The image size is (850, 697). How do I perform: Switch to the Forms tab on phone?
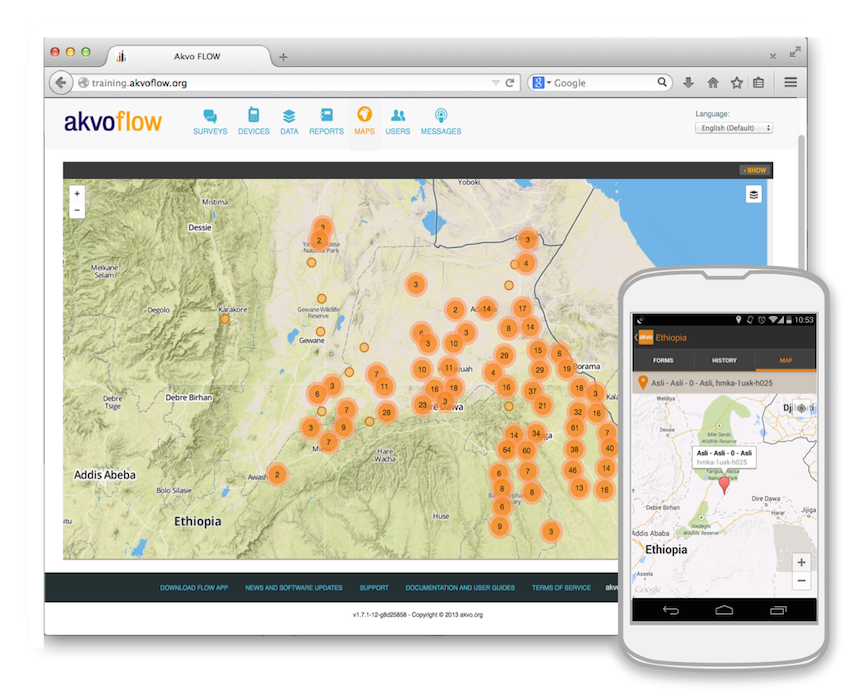(663, 360)
